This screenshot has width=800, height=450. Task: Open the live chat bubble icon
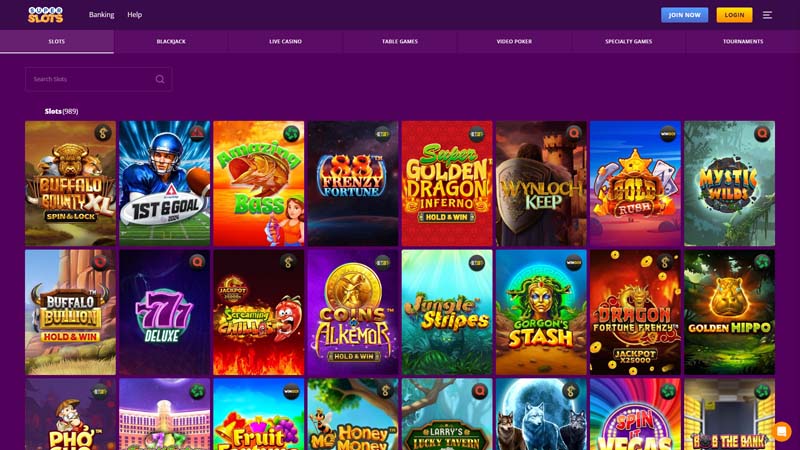[x=781, y=431]
